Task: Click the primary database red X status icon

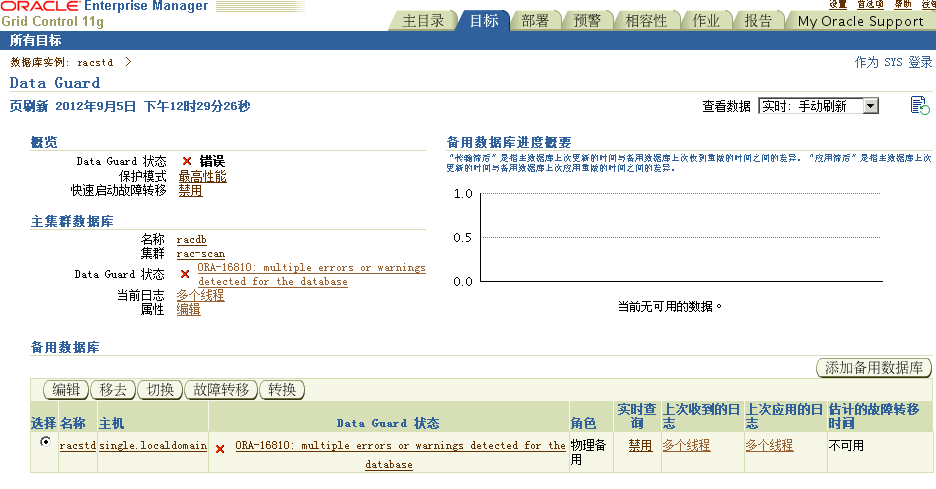Action: (185, 274)
